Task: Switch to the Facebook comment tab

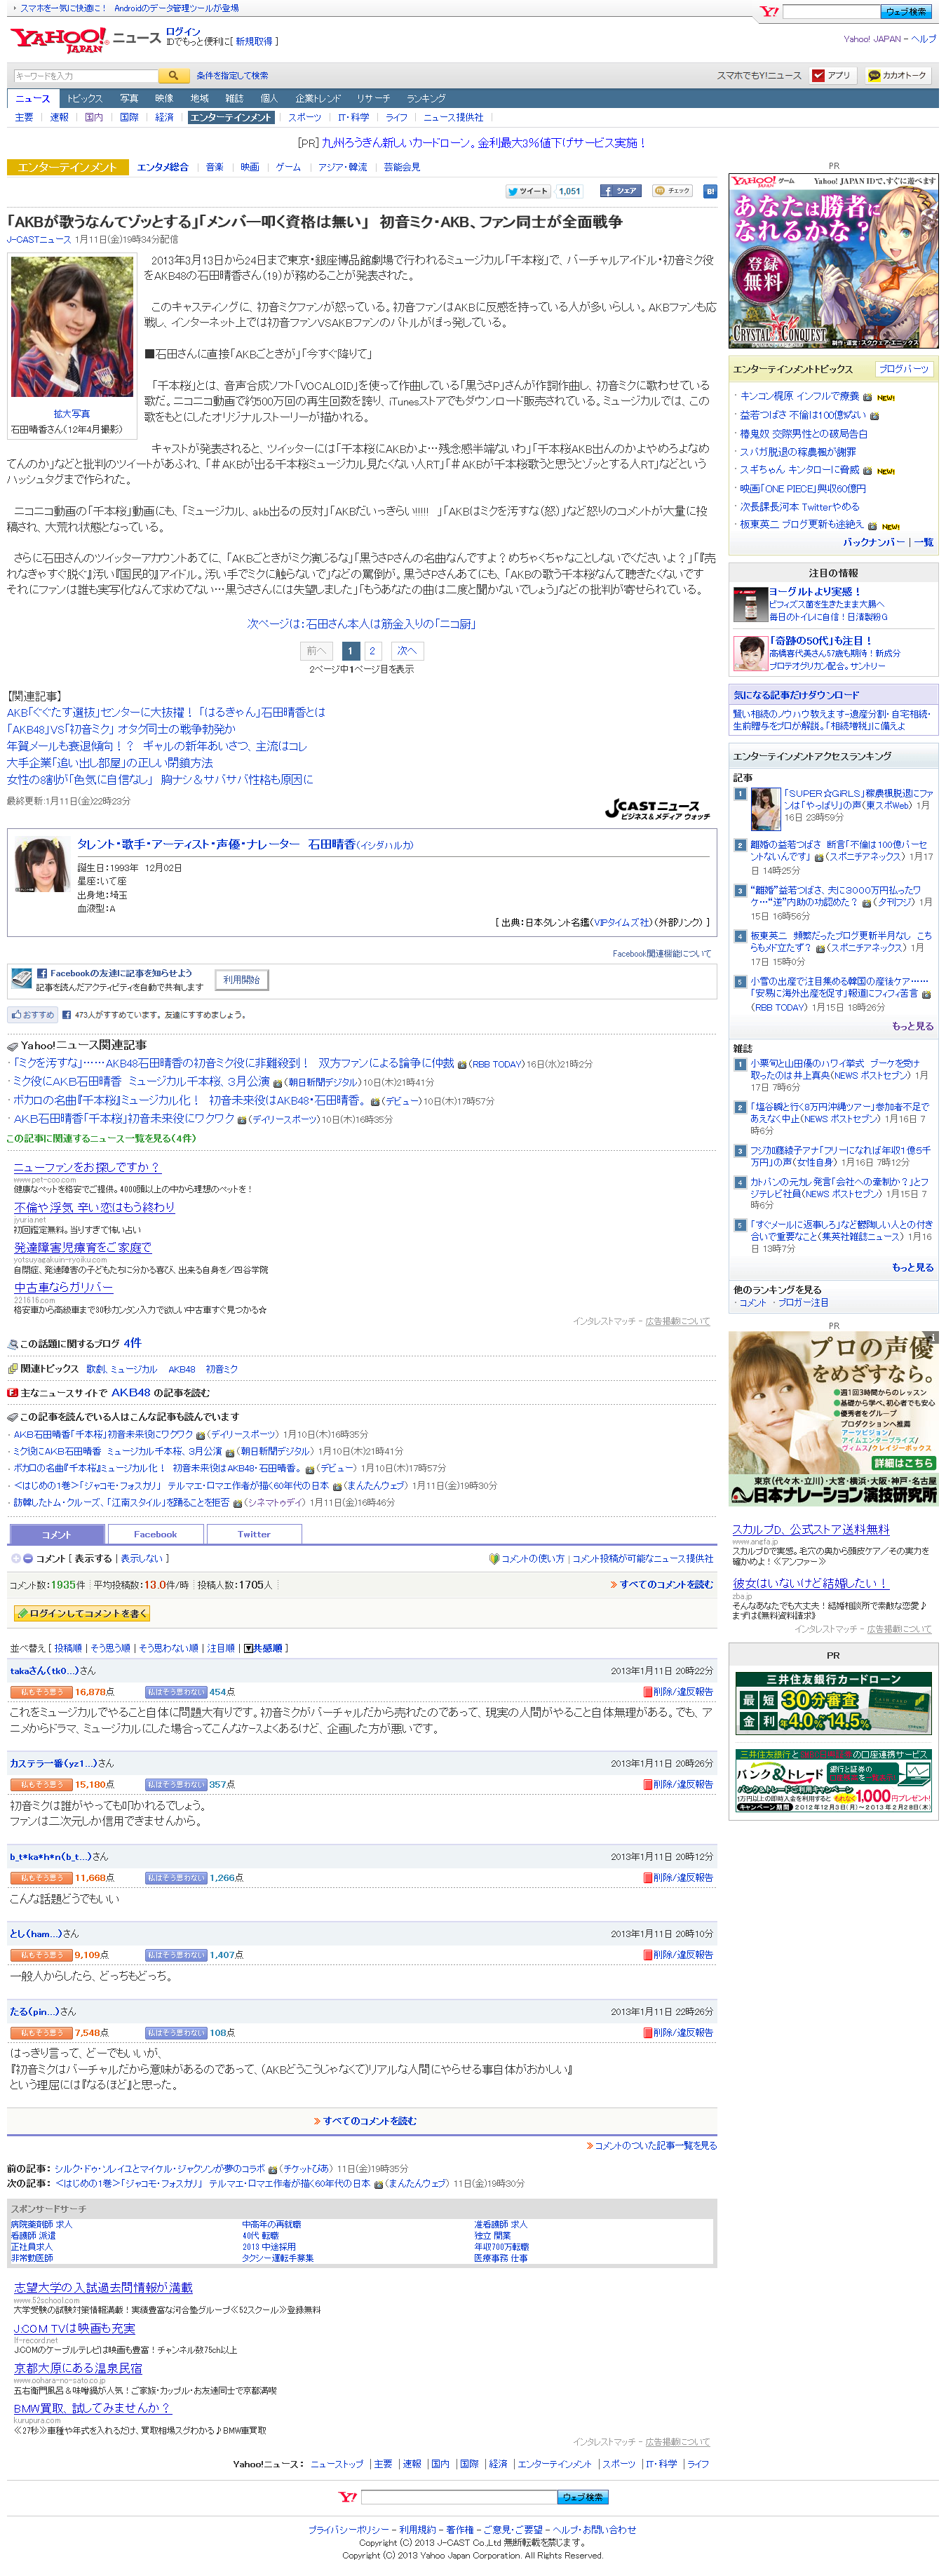Action: pyautogui.click(x=155, y=1533)
